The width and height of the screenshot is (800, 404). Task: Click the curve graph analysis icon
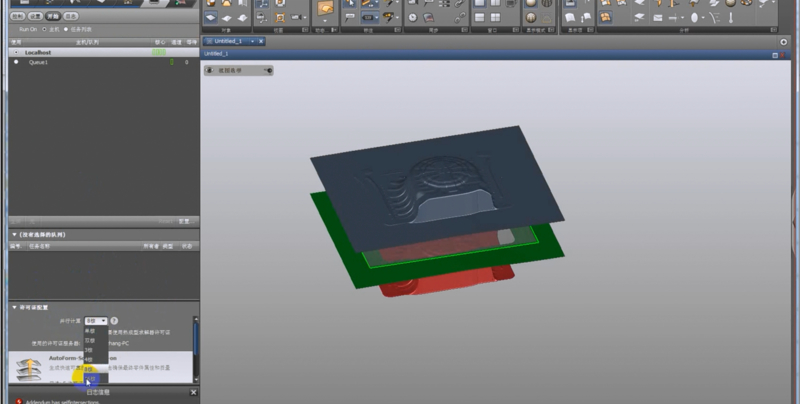(x=714, y=18)
